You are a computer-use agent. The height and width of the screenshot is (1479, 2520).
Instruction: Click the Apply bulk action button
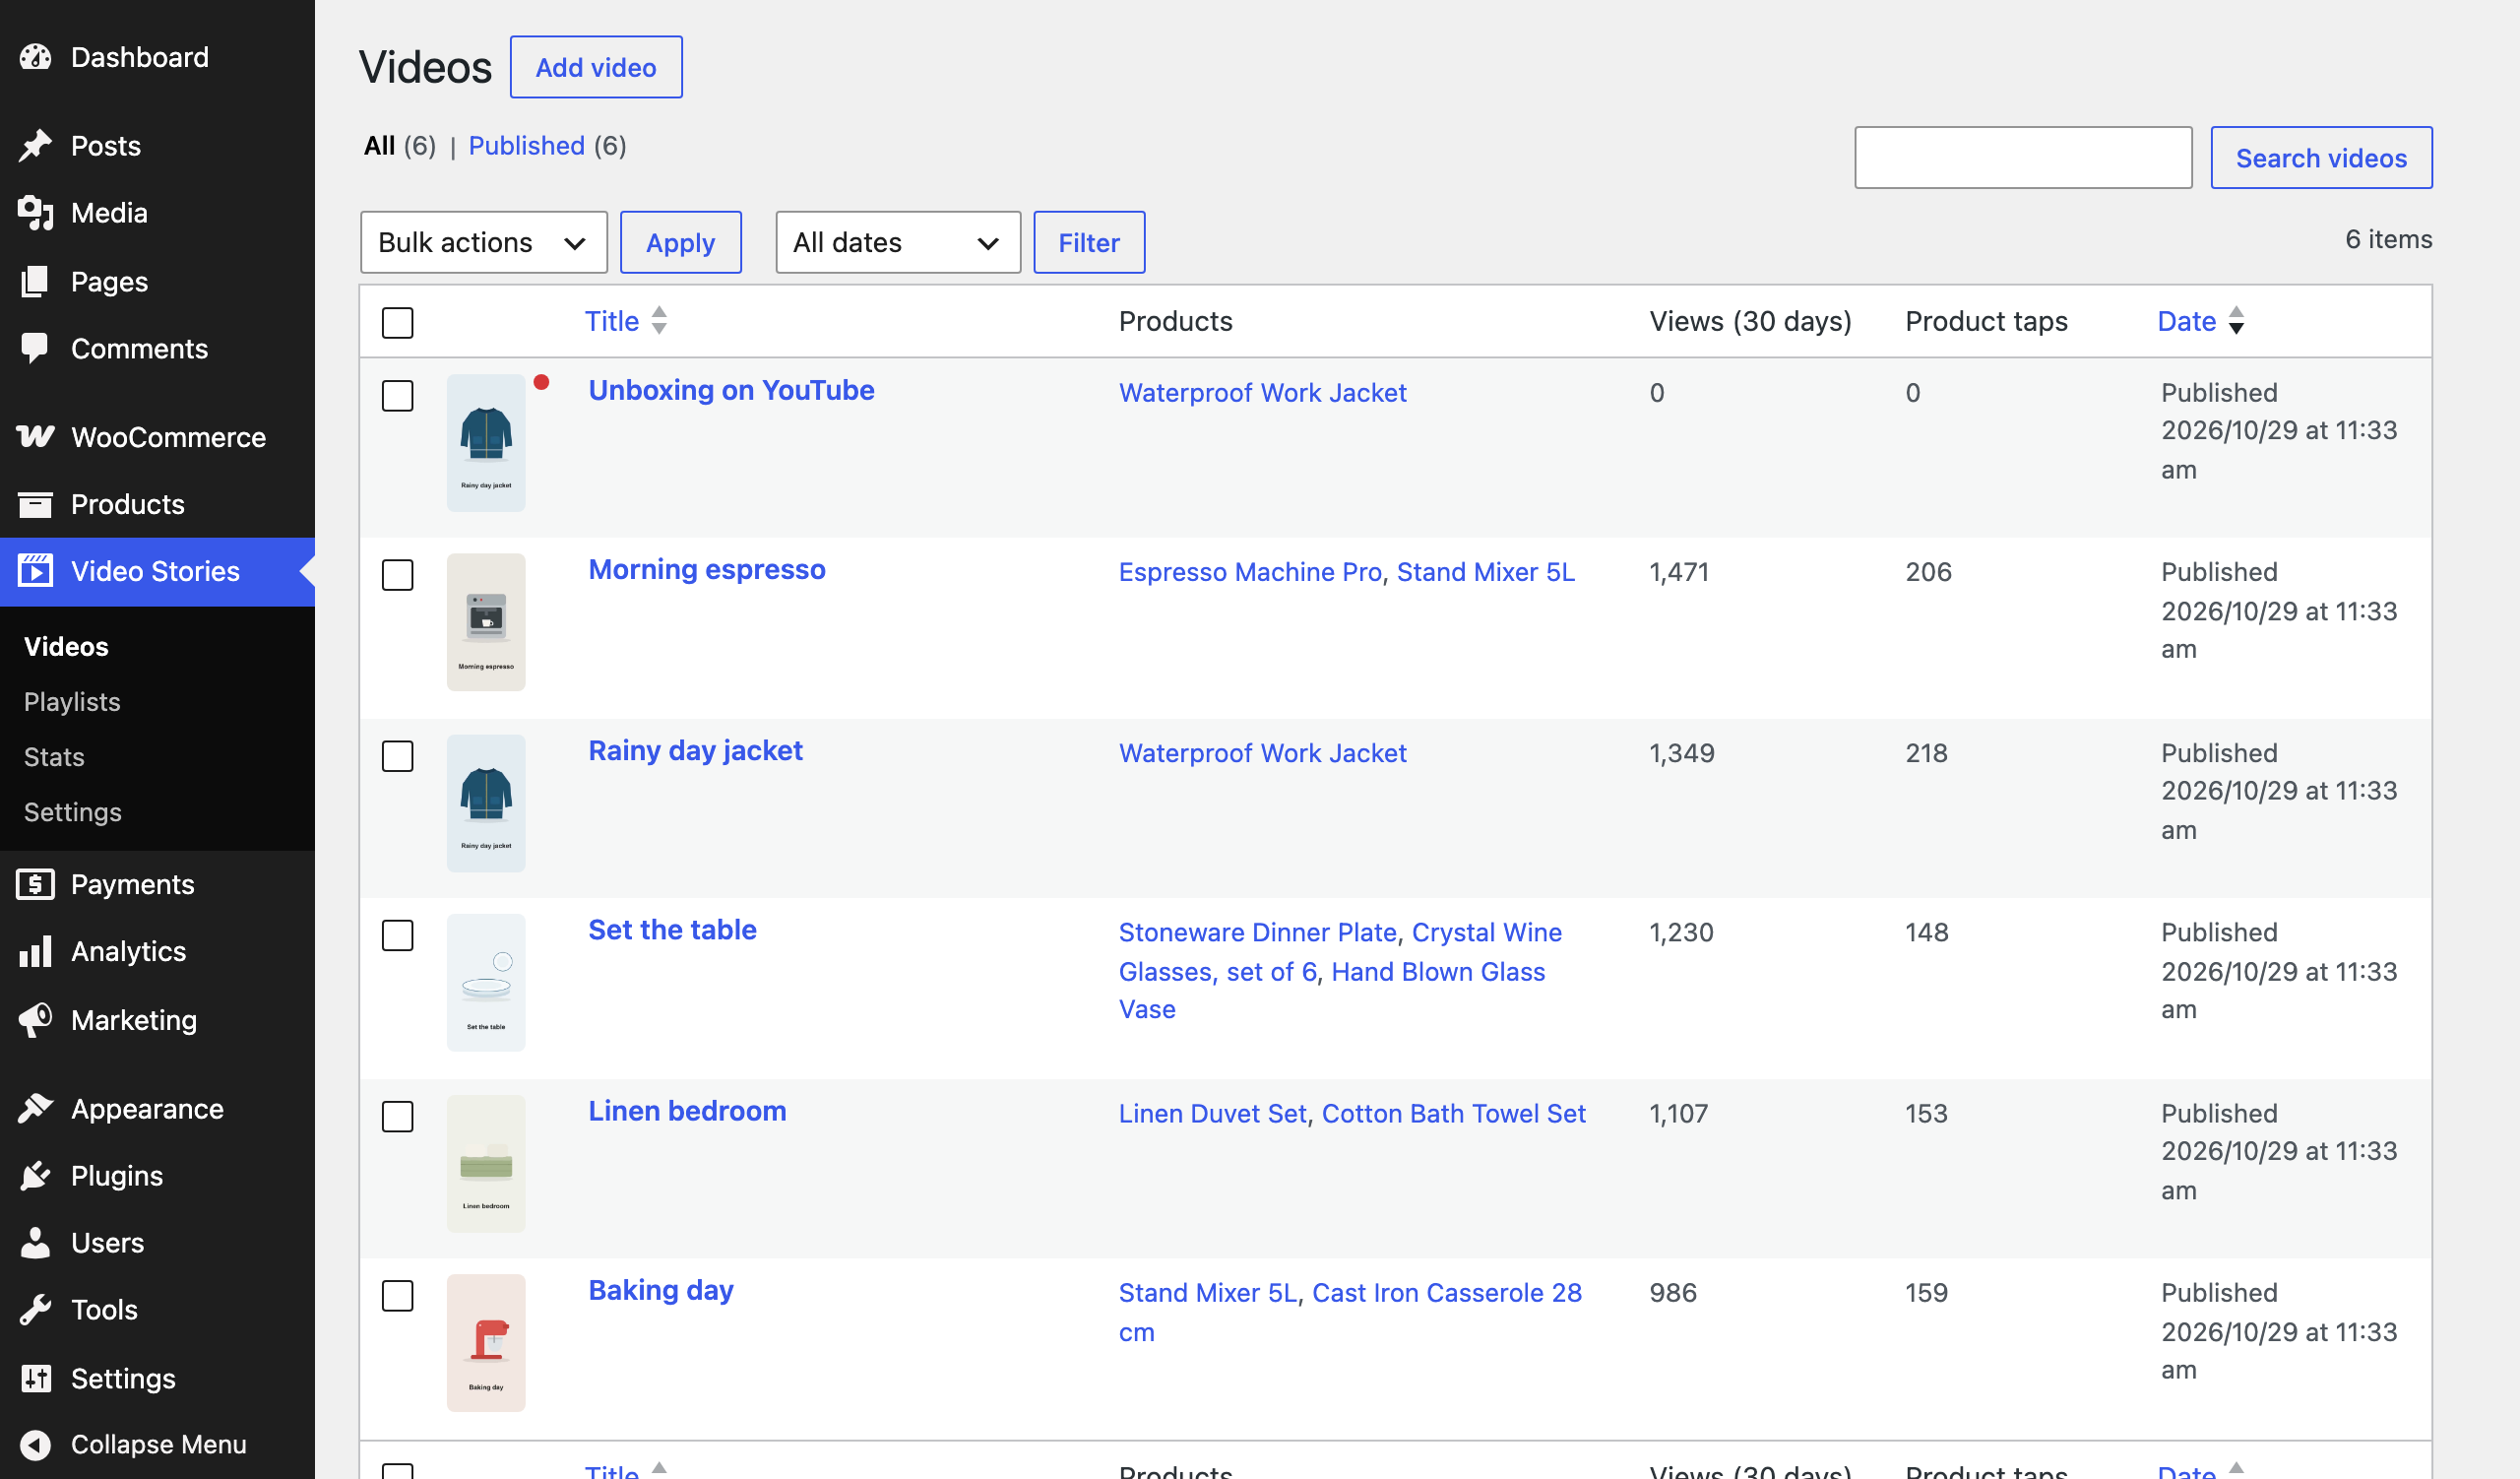pyautogui.click(x=681, y=242)
